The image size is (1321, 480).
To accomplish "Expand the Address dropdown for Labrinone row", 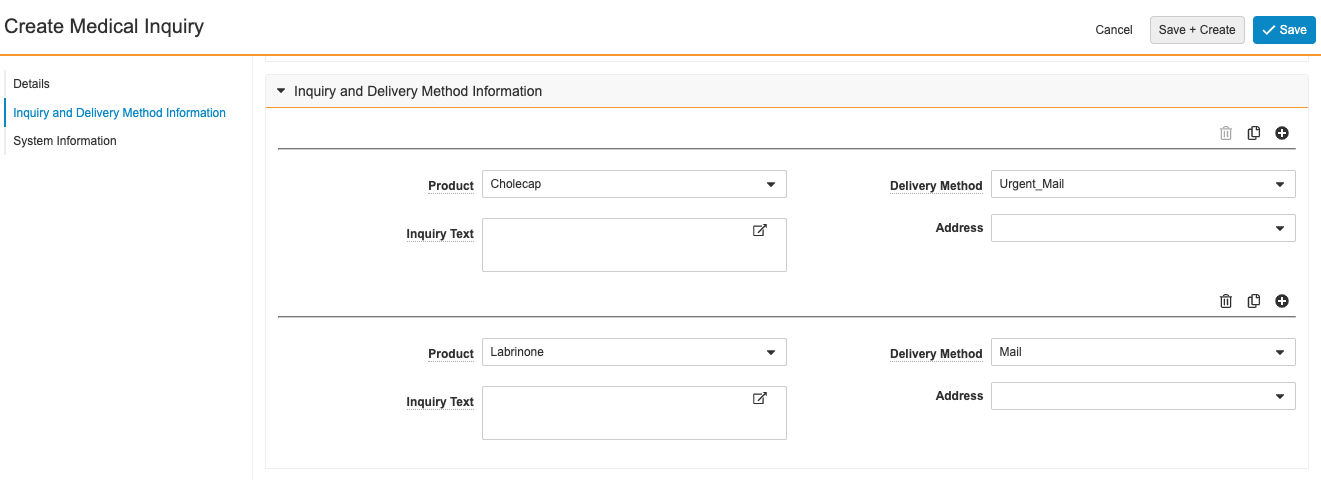I will [x=1142, y=396].
